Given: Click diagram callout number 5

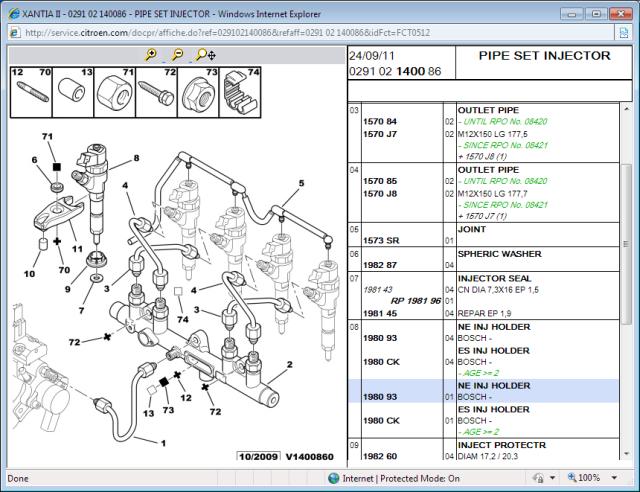Looking at the screenshot, I should tap(301, 183).
